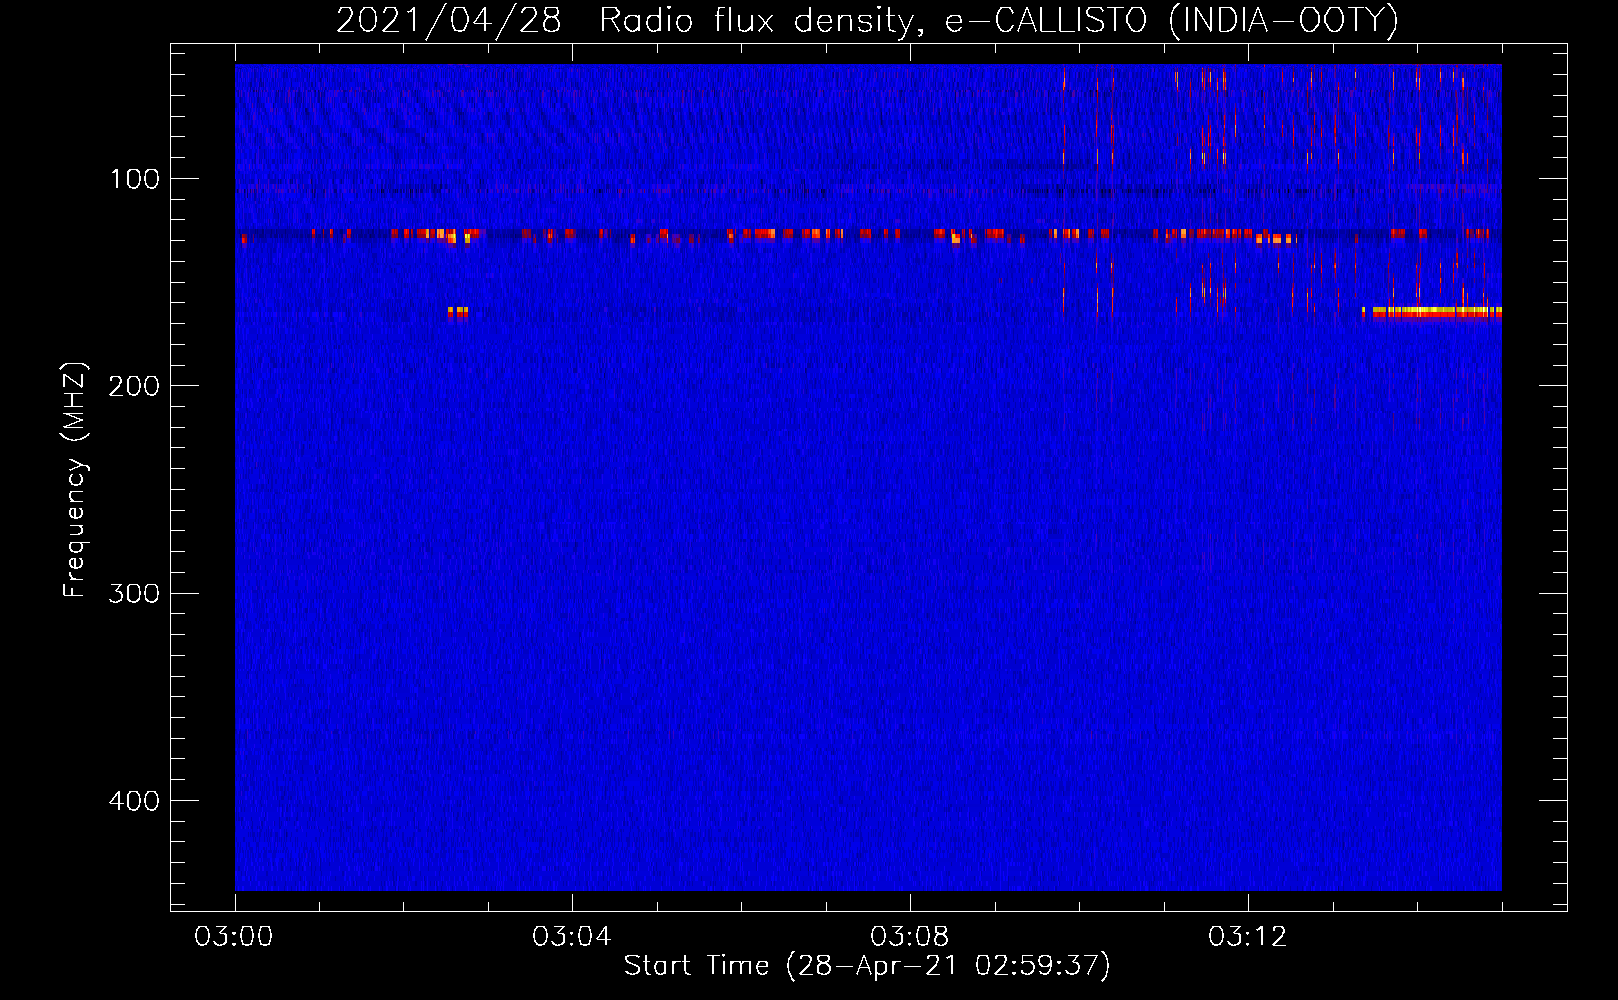
Task: Click the '03:00' time tick label
Action: (234, 937)
